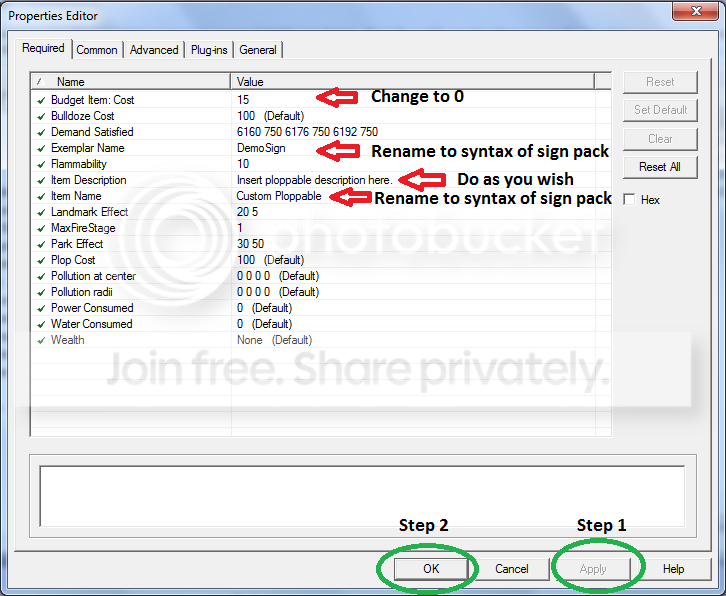The image size is (726, 596).
Task: Click 'Insert ploppable description here.' value
Action: pyautogui.click(x=314, y=180)
